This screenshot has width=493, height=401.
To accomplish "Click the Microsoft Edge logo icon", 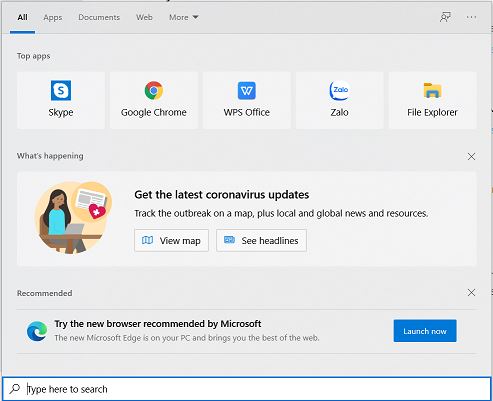I will click(37, 331).
